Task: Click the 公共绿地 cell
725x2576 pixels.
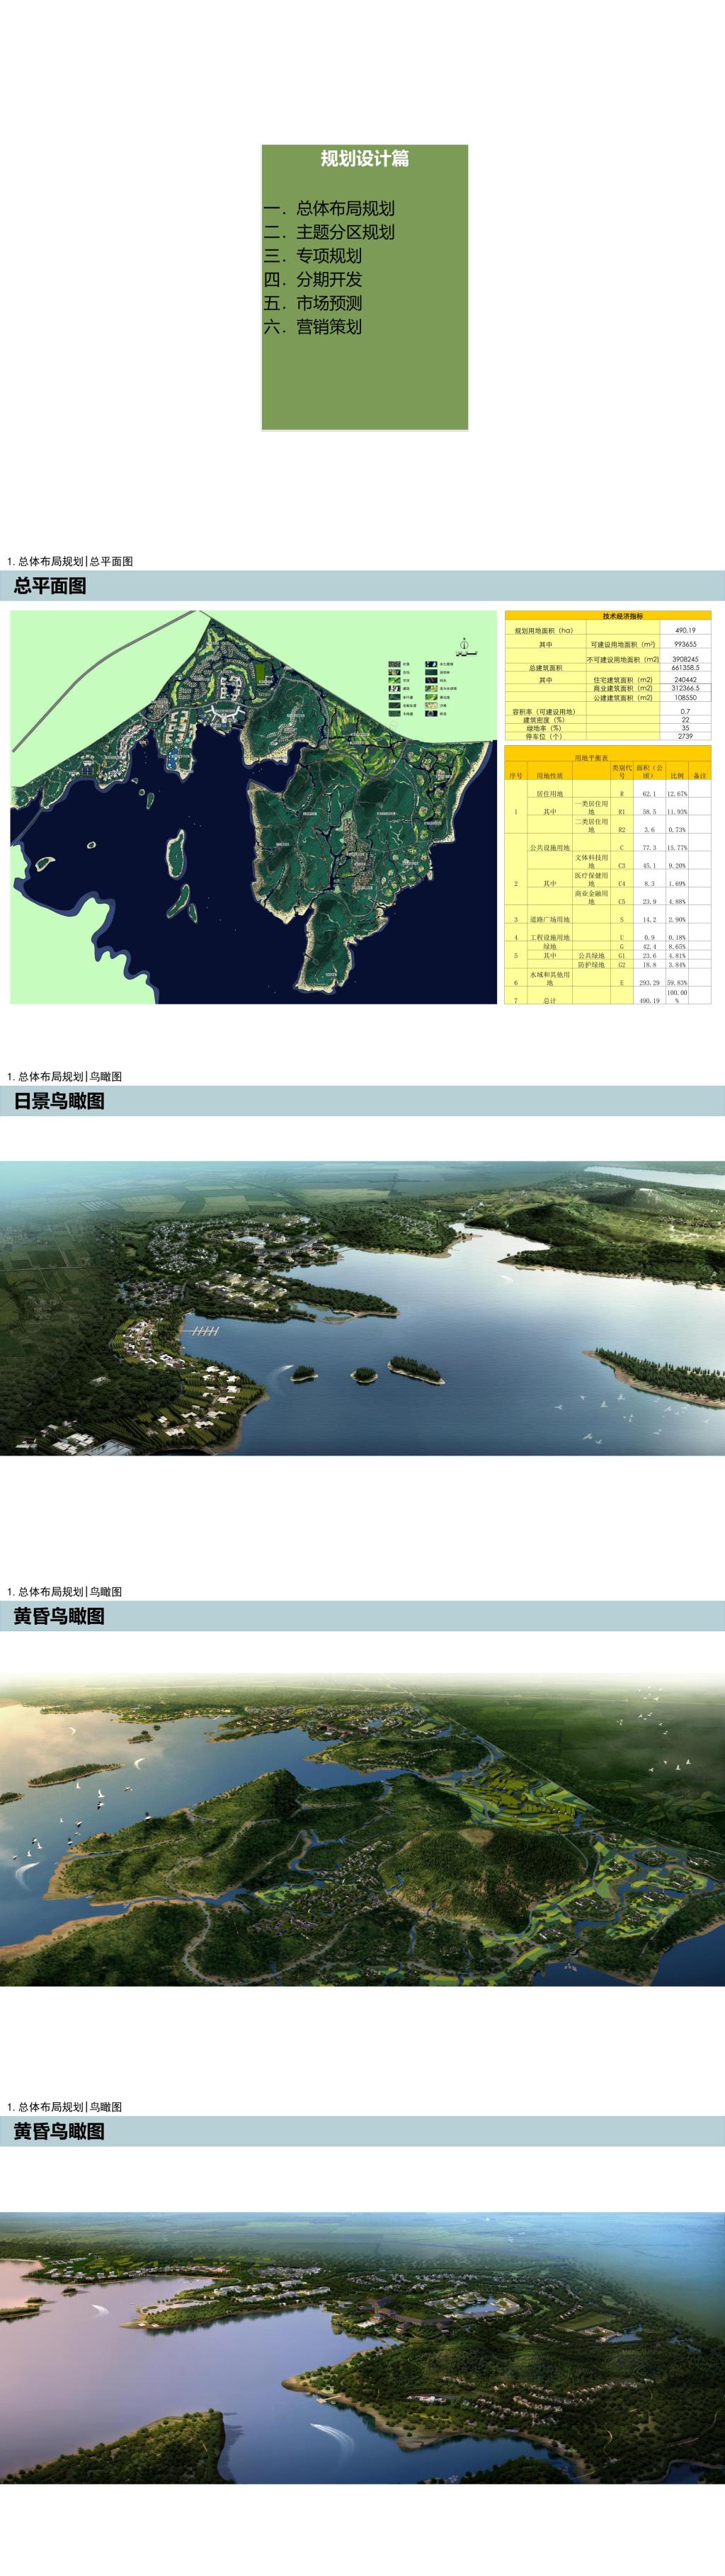Action: click(591, 956)
